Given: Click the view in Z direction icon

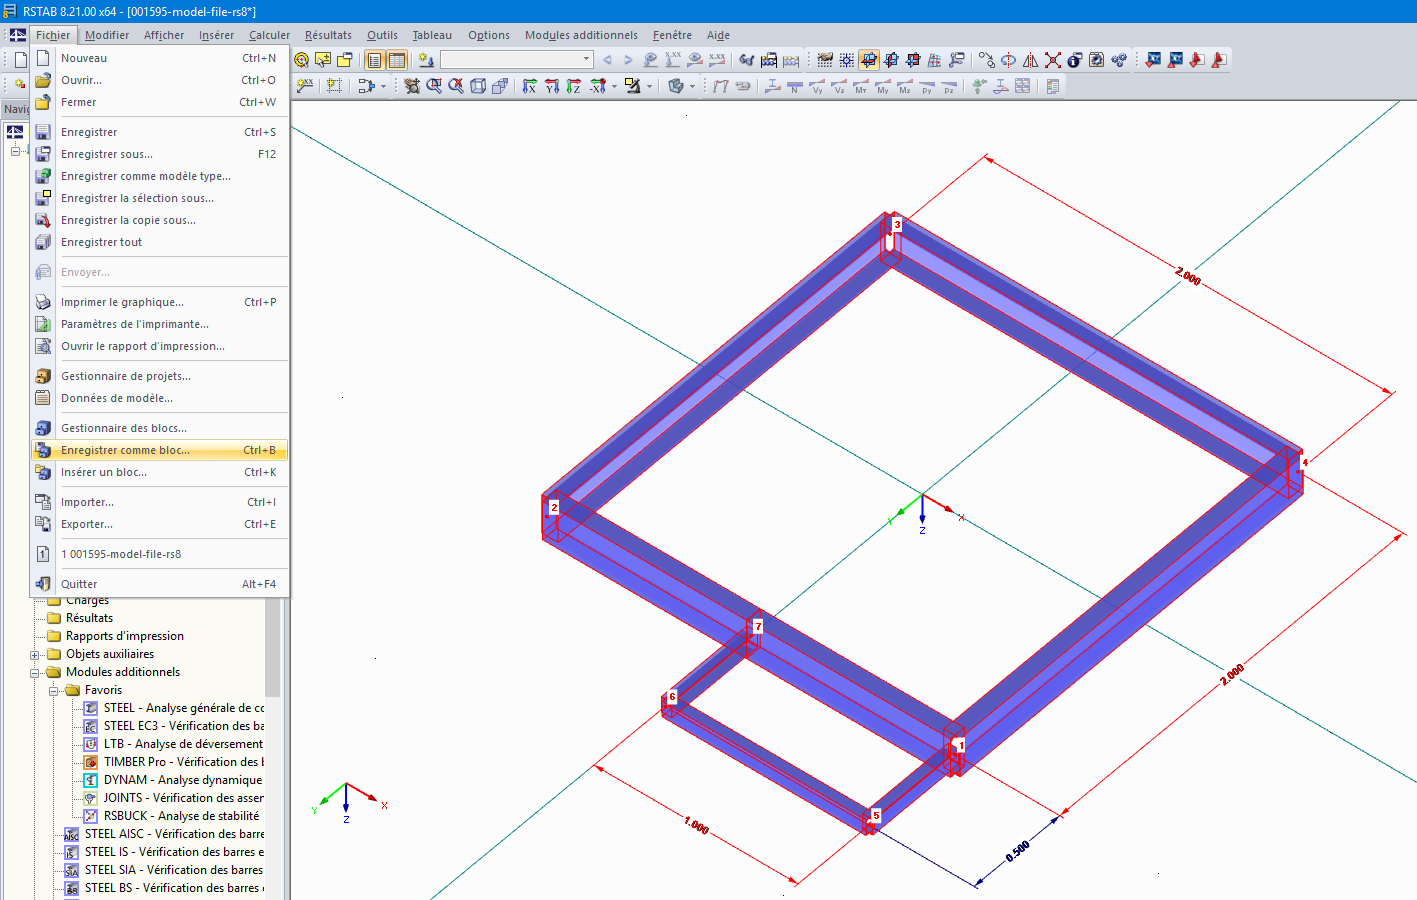Looking at the screenshot, I should point(574,86).
